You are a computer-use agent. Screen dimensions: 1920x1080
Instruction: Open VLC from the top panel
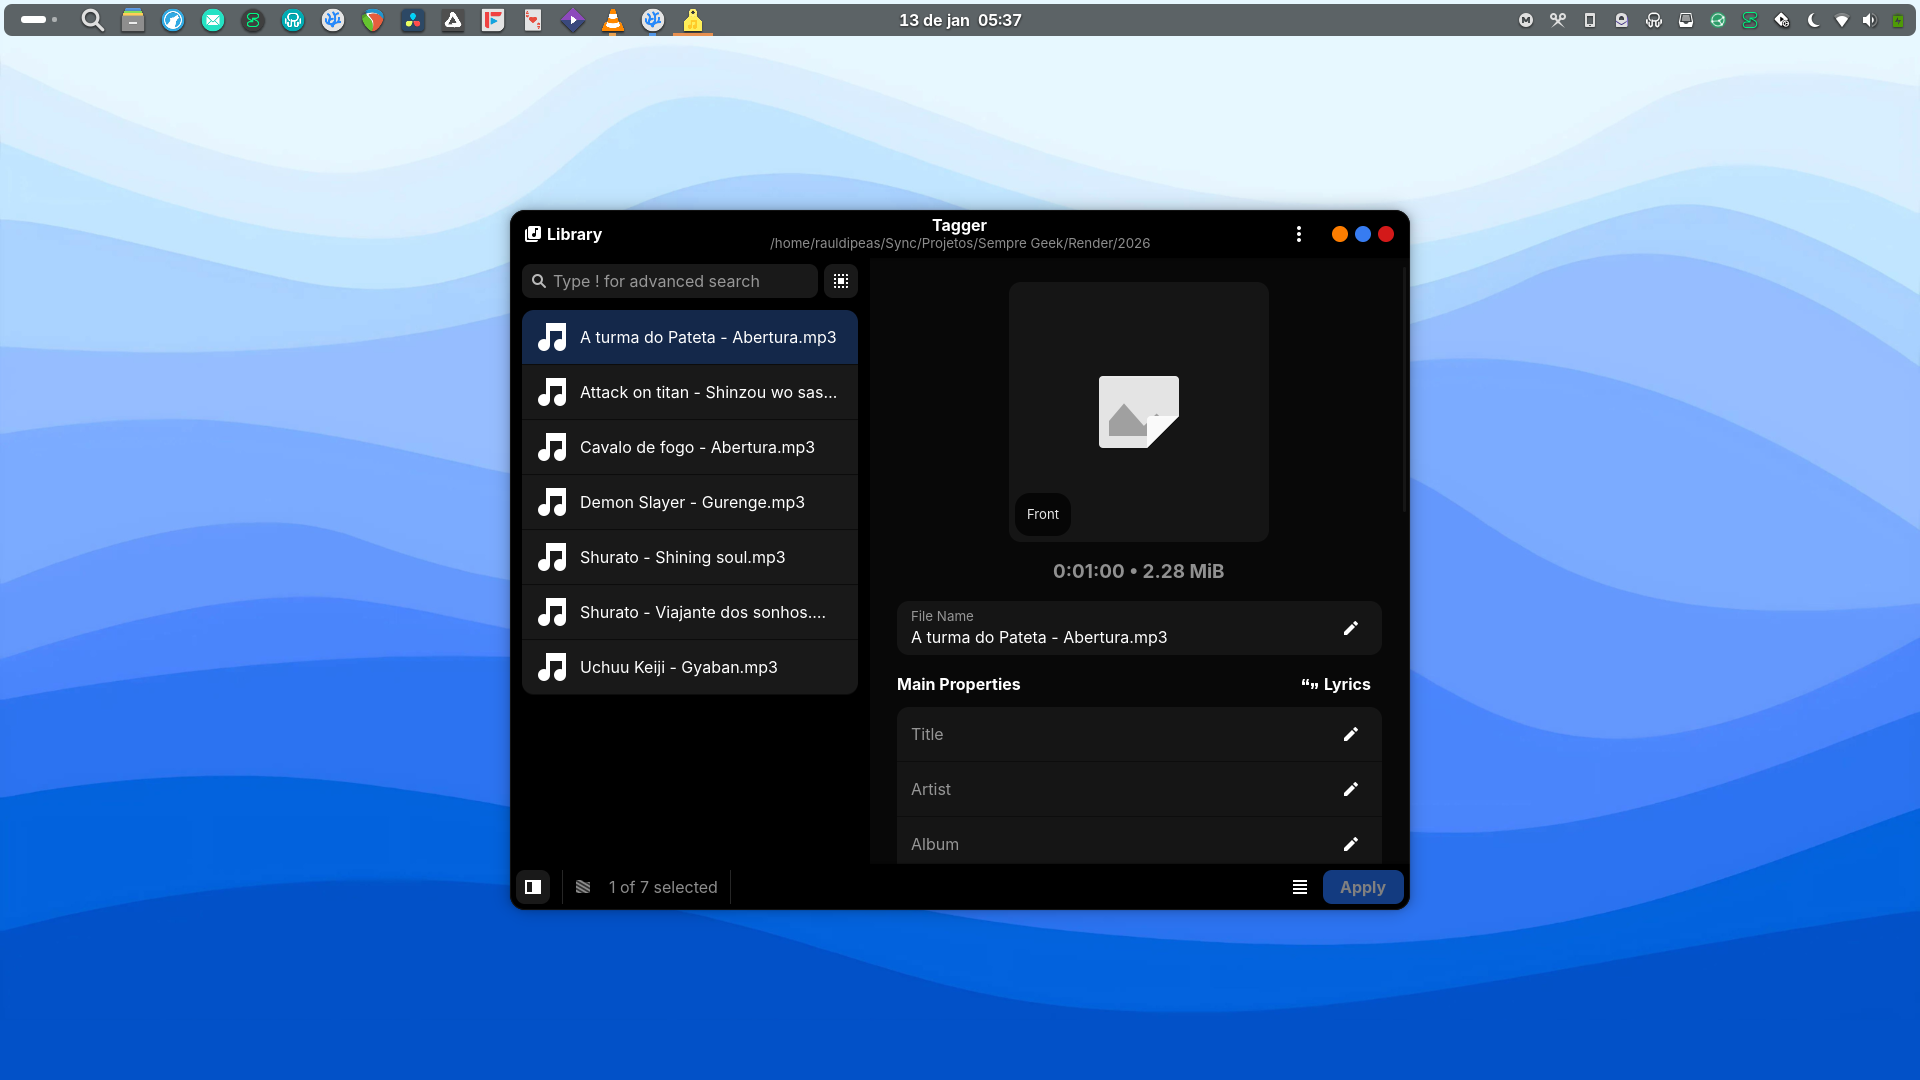click(613, 20)
